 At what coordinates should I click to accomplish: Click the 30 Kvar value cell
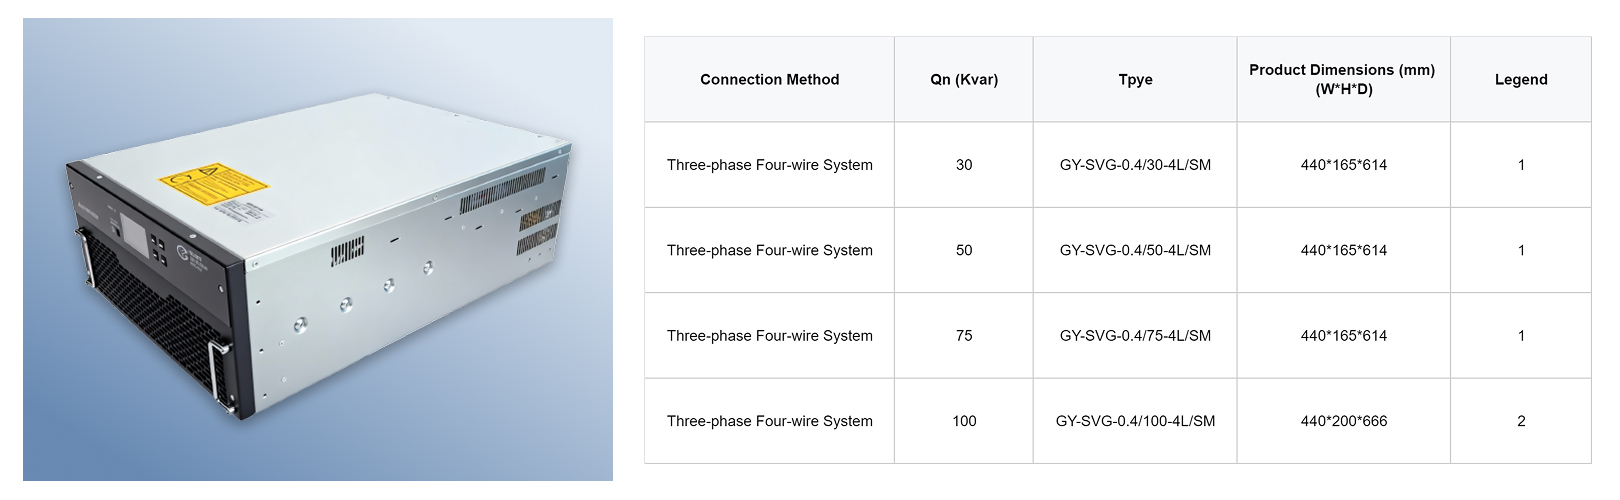[964, 165]
